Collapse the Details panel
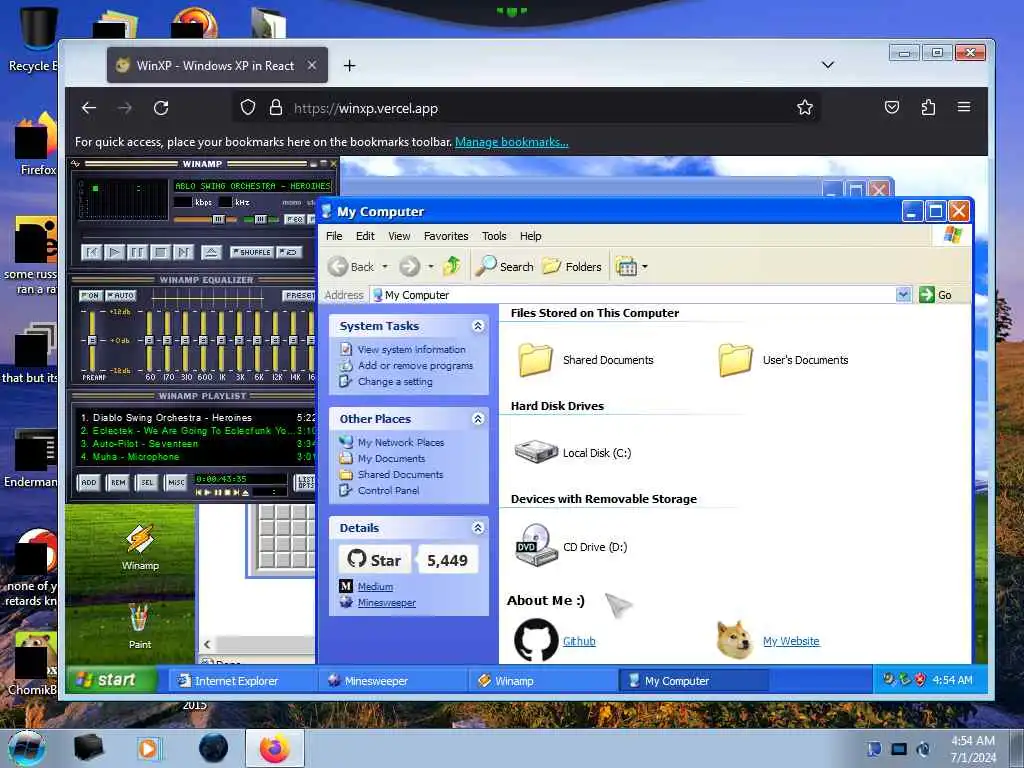 [x=478, y=528]
